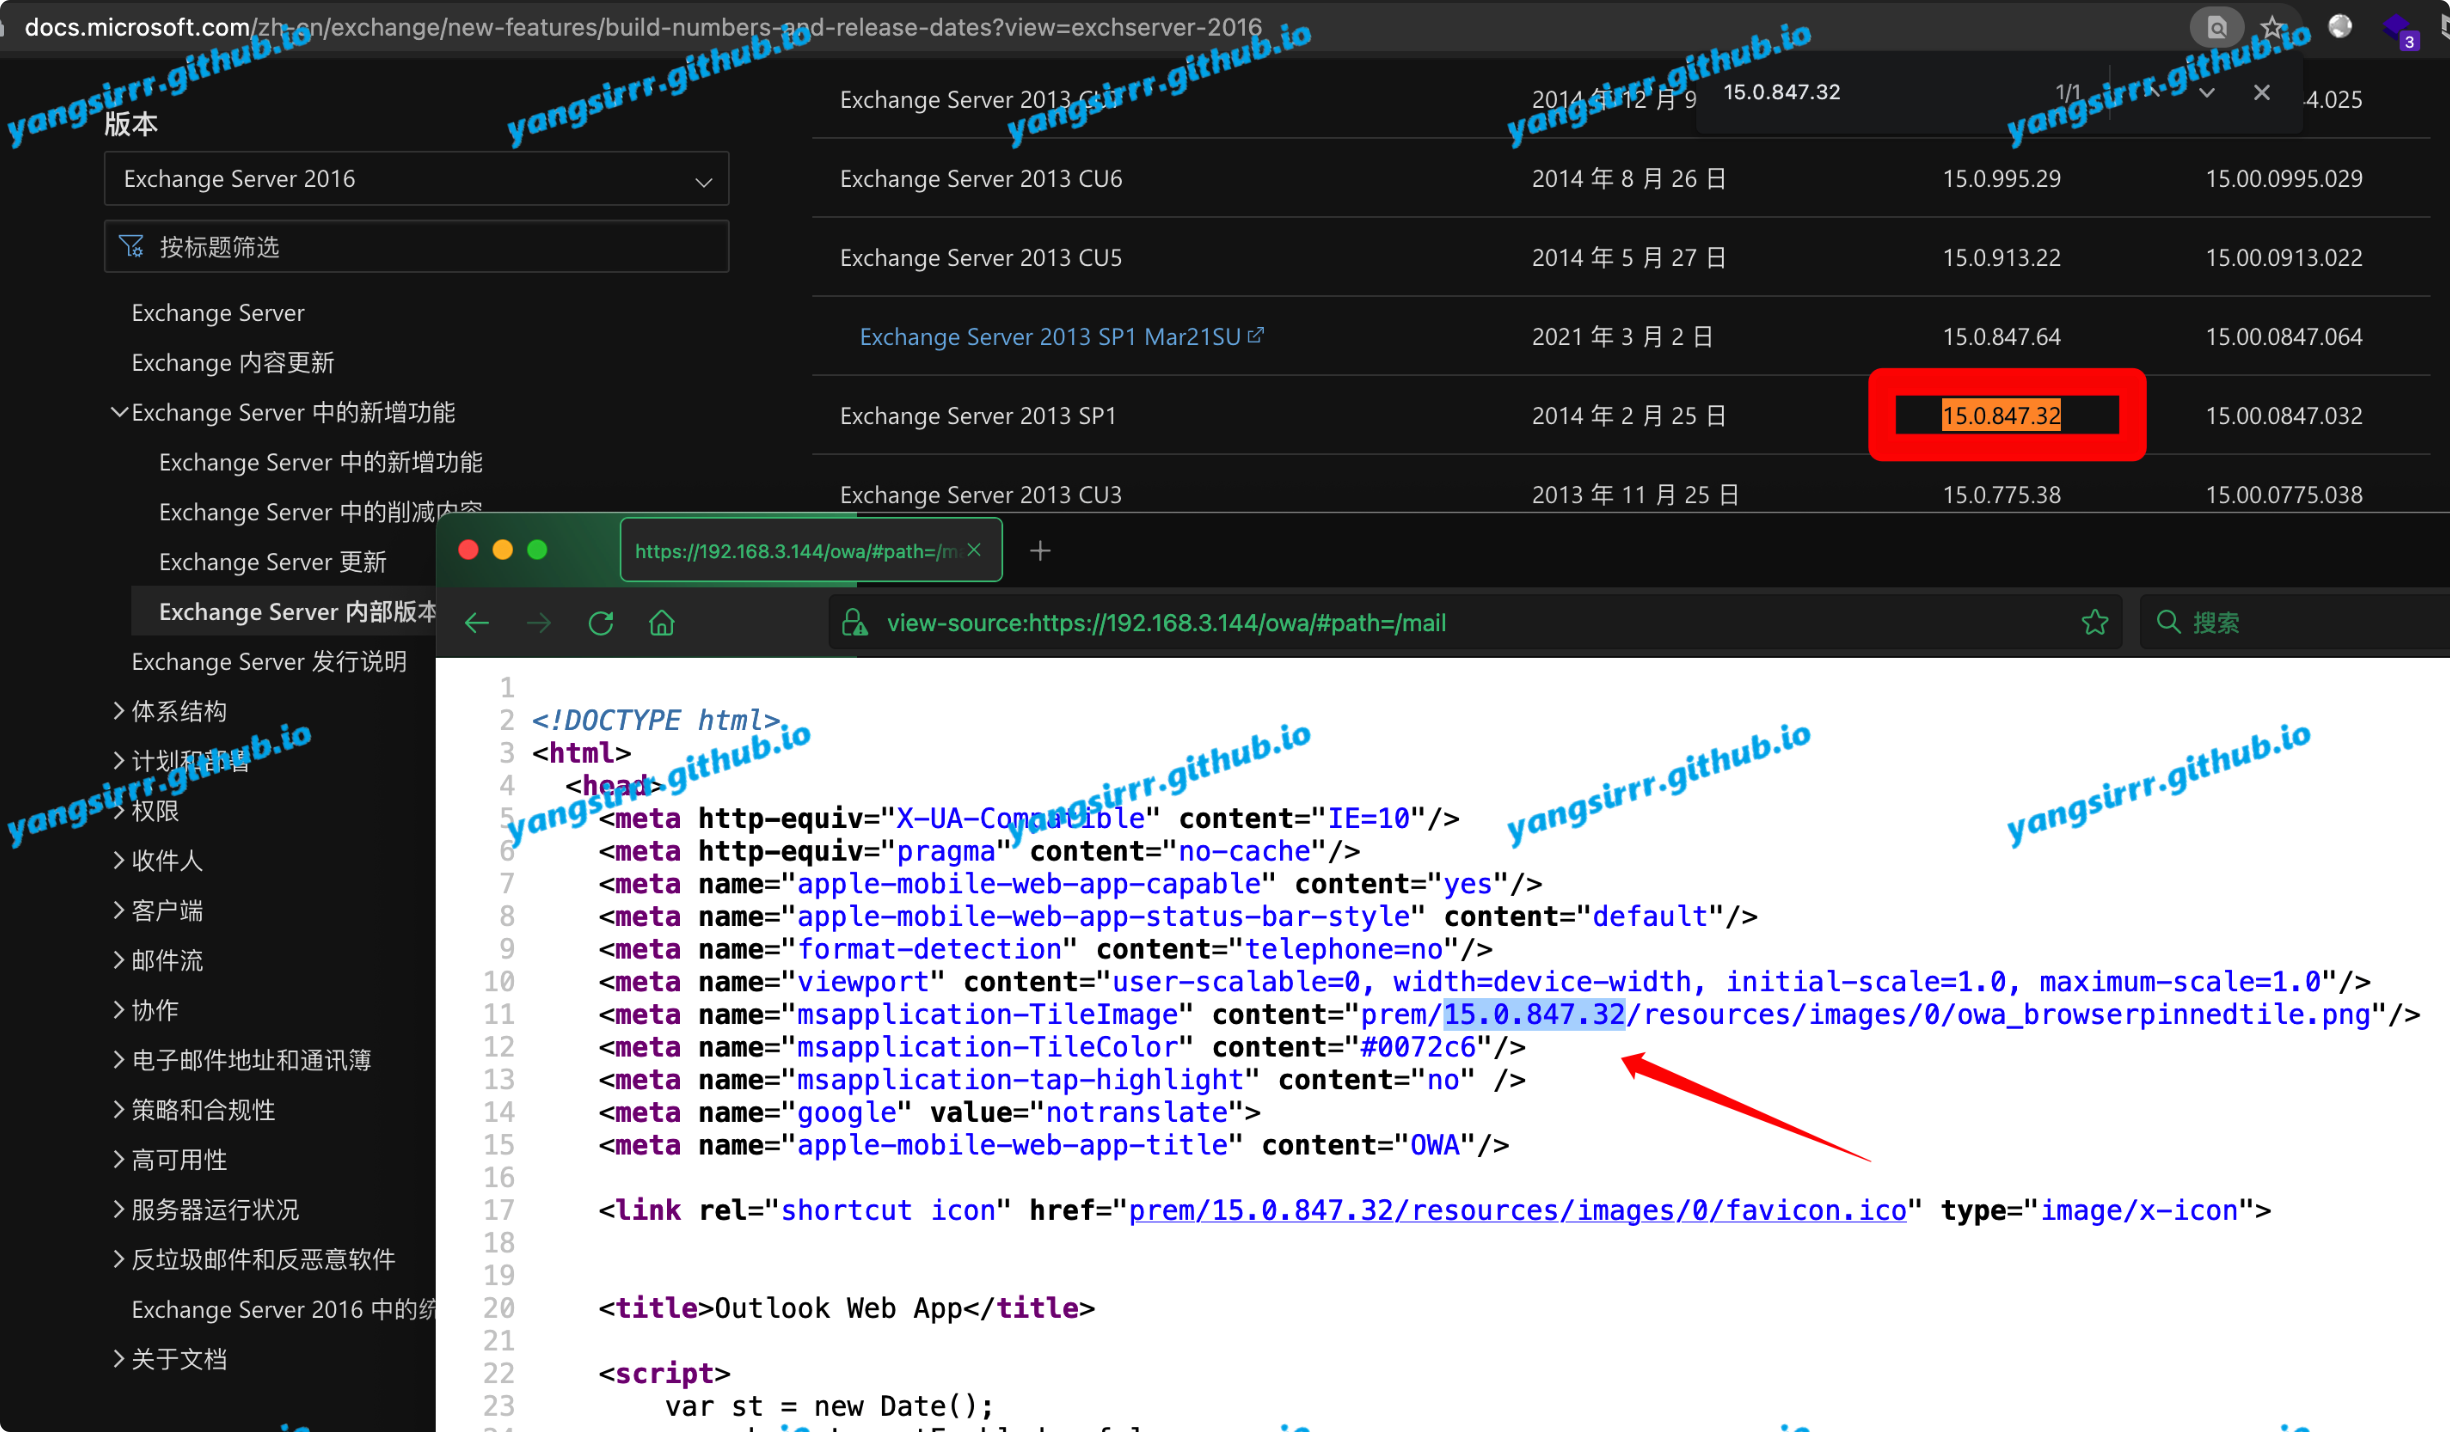2450x1432 pixels.
Task: Open Exchange Server 发行说明 in sidebar
Action: tap(269, 661)
